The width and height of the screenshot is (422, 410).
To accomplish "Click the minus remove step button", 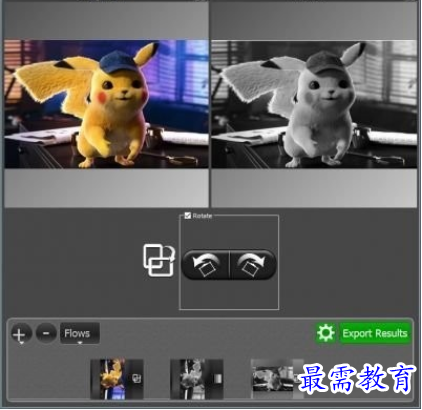I will pos(46,333).
